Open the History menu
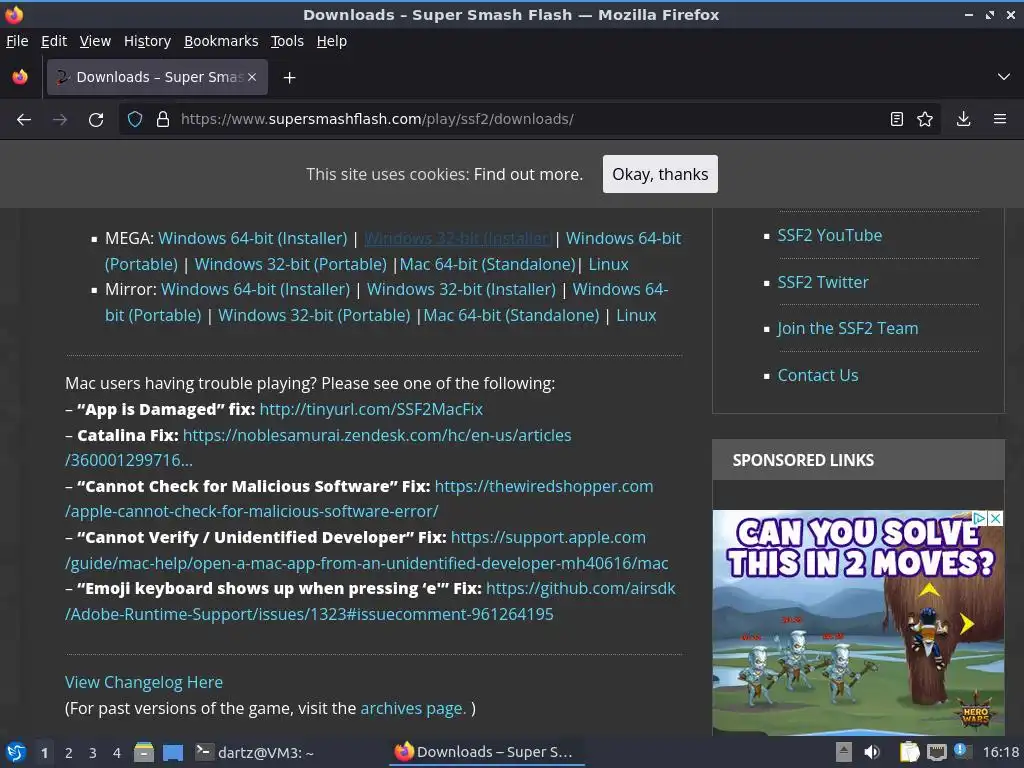This screenshot has width=1024, height=768. pos(147,41)
